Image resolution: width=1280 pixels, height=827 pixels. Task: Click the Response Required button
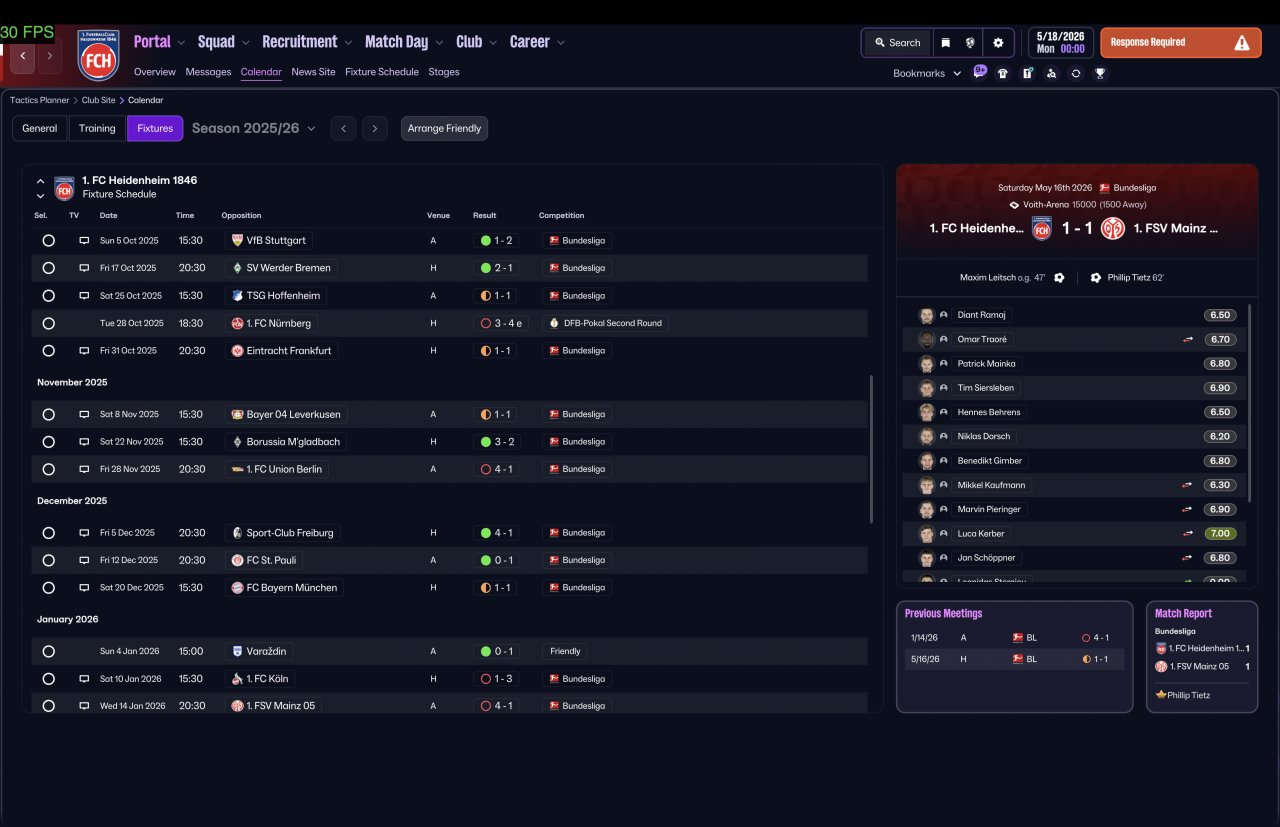1180,43
